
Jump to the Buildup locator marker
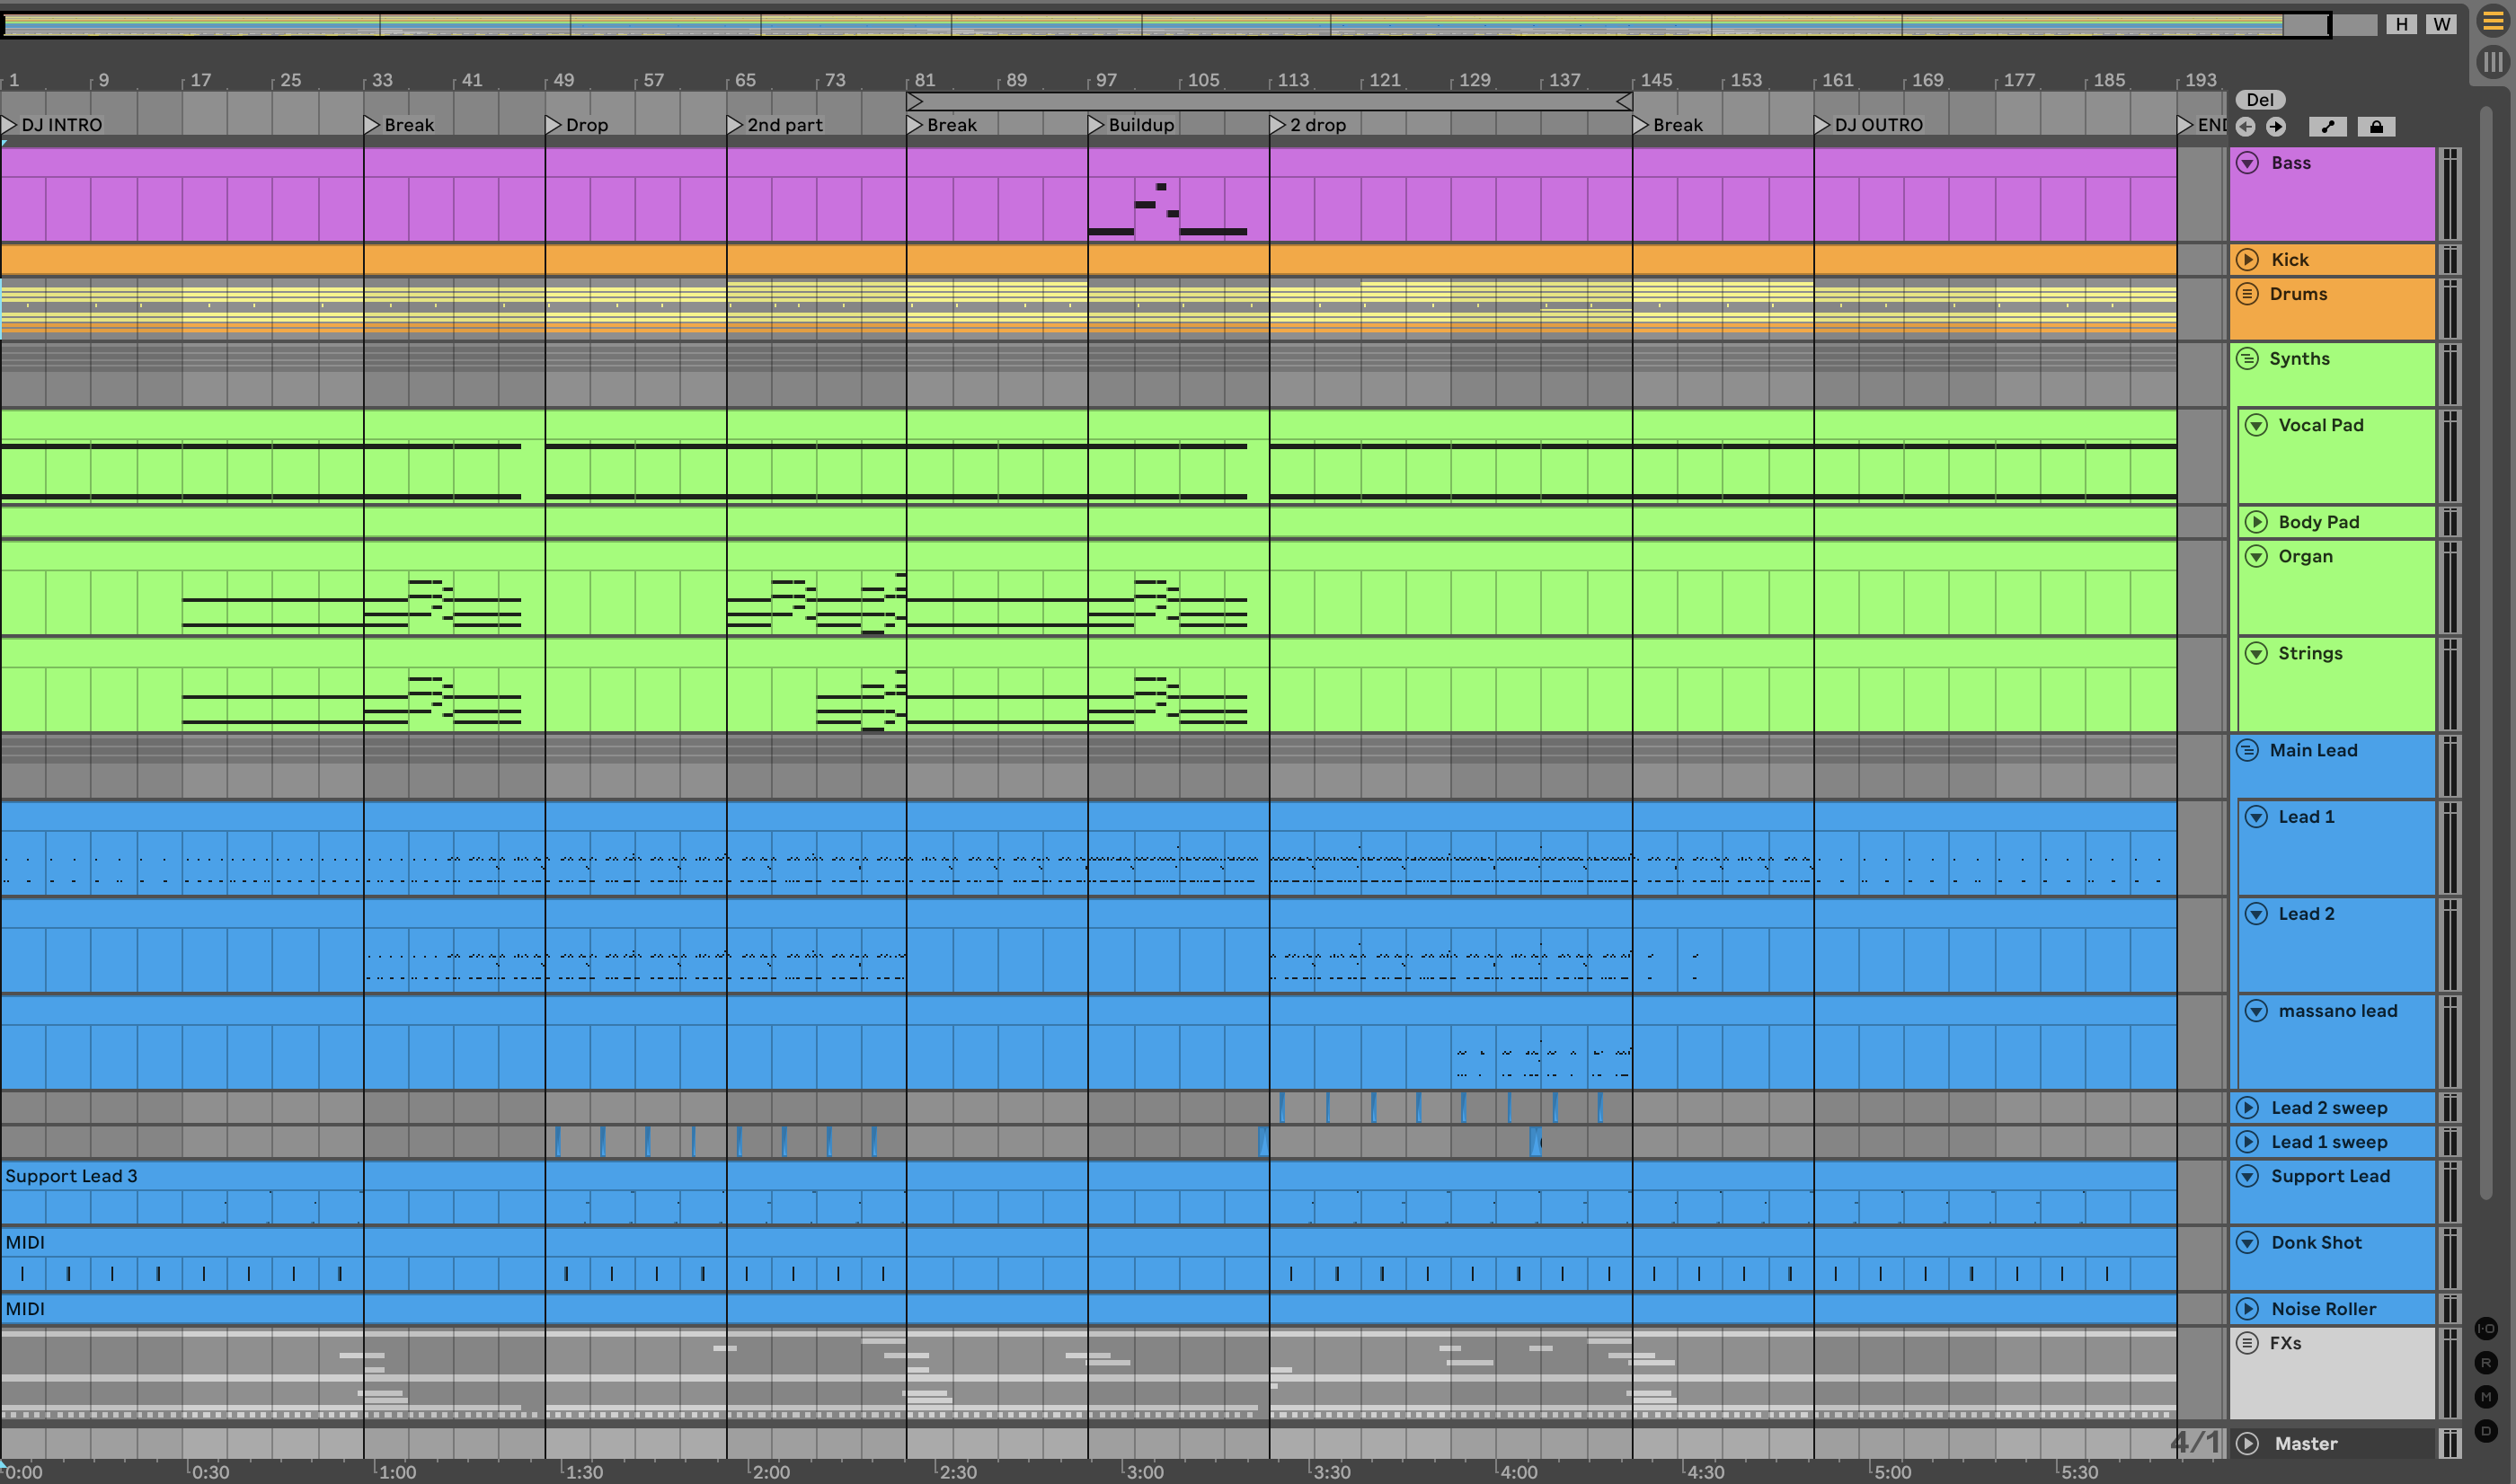pos(1097,125)
